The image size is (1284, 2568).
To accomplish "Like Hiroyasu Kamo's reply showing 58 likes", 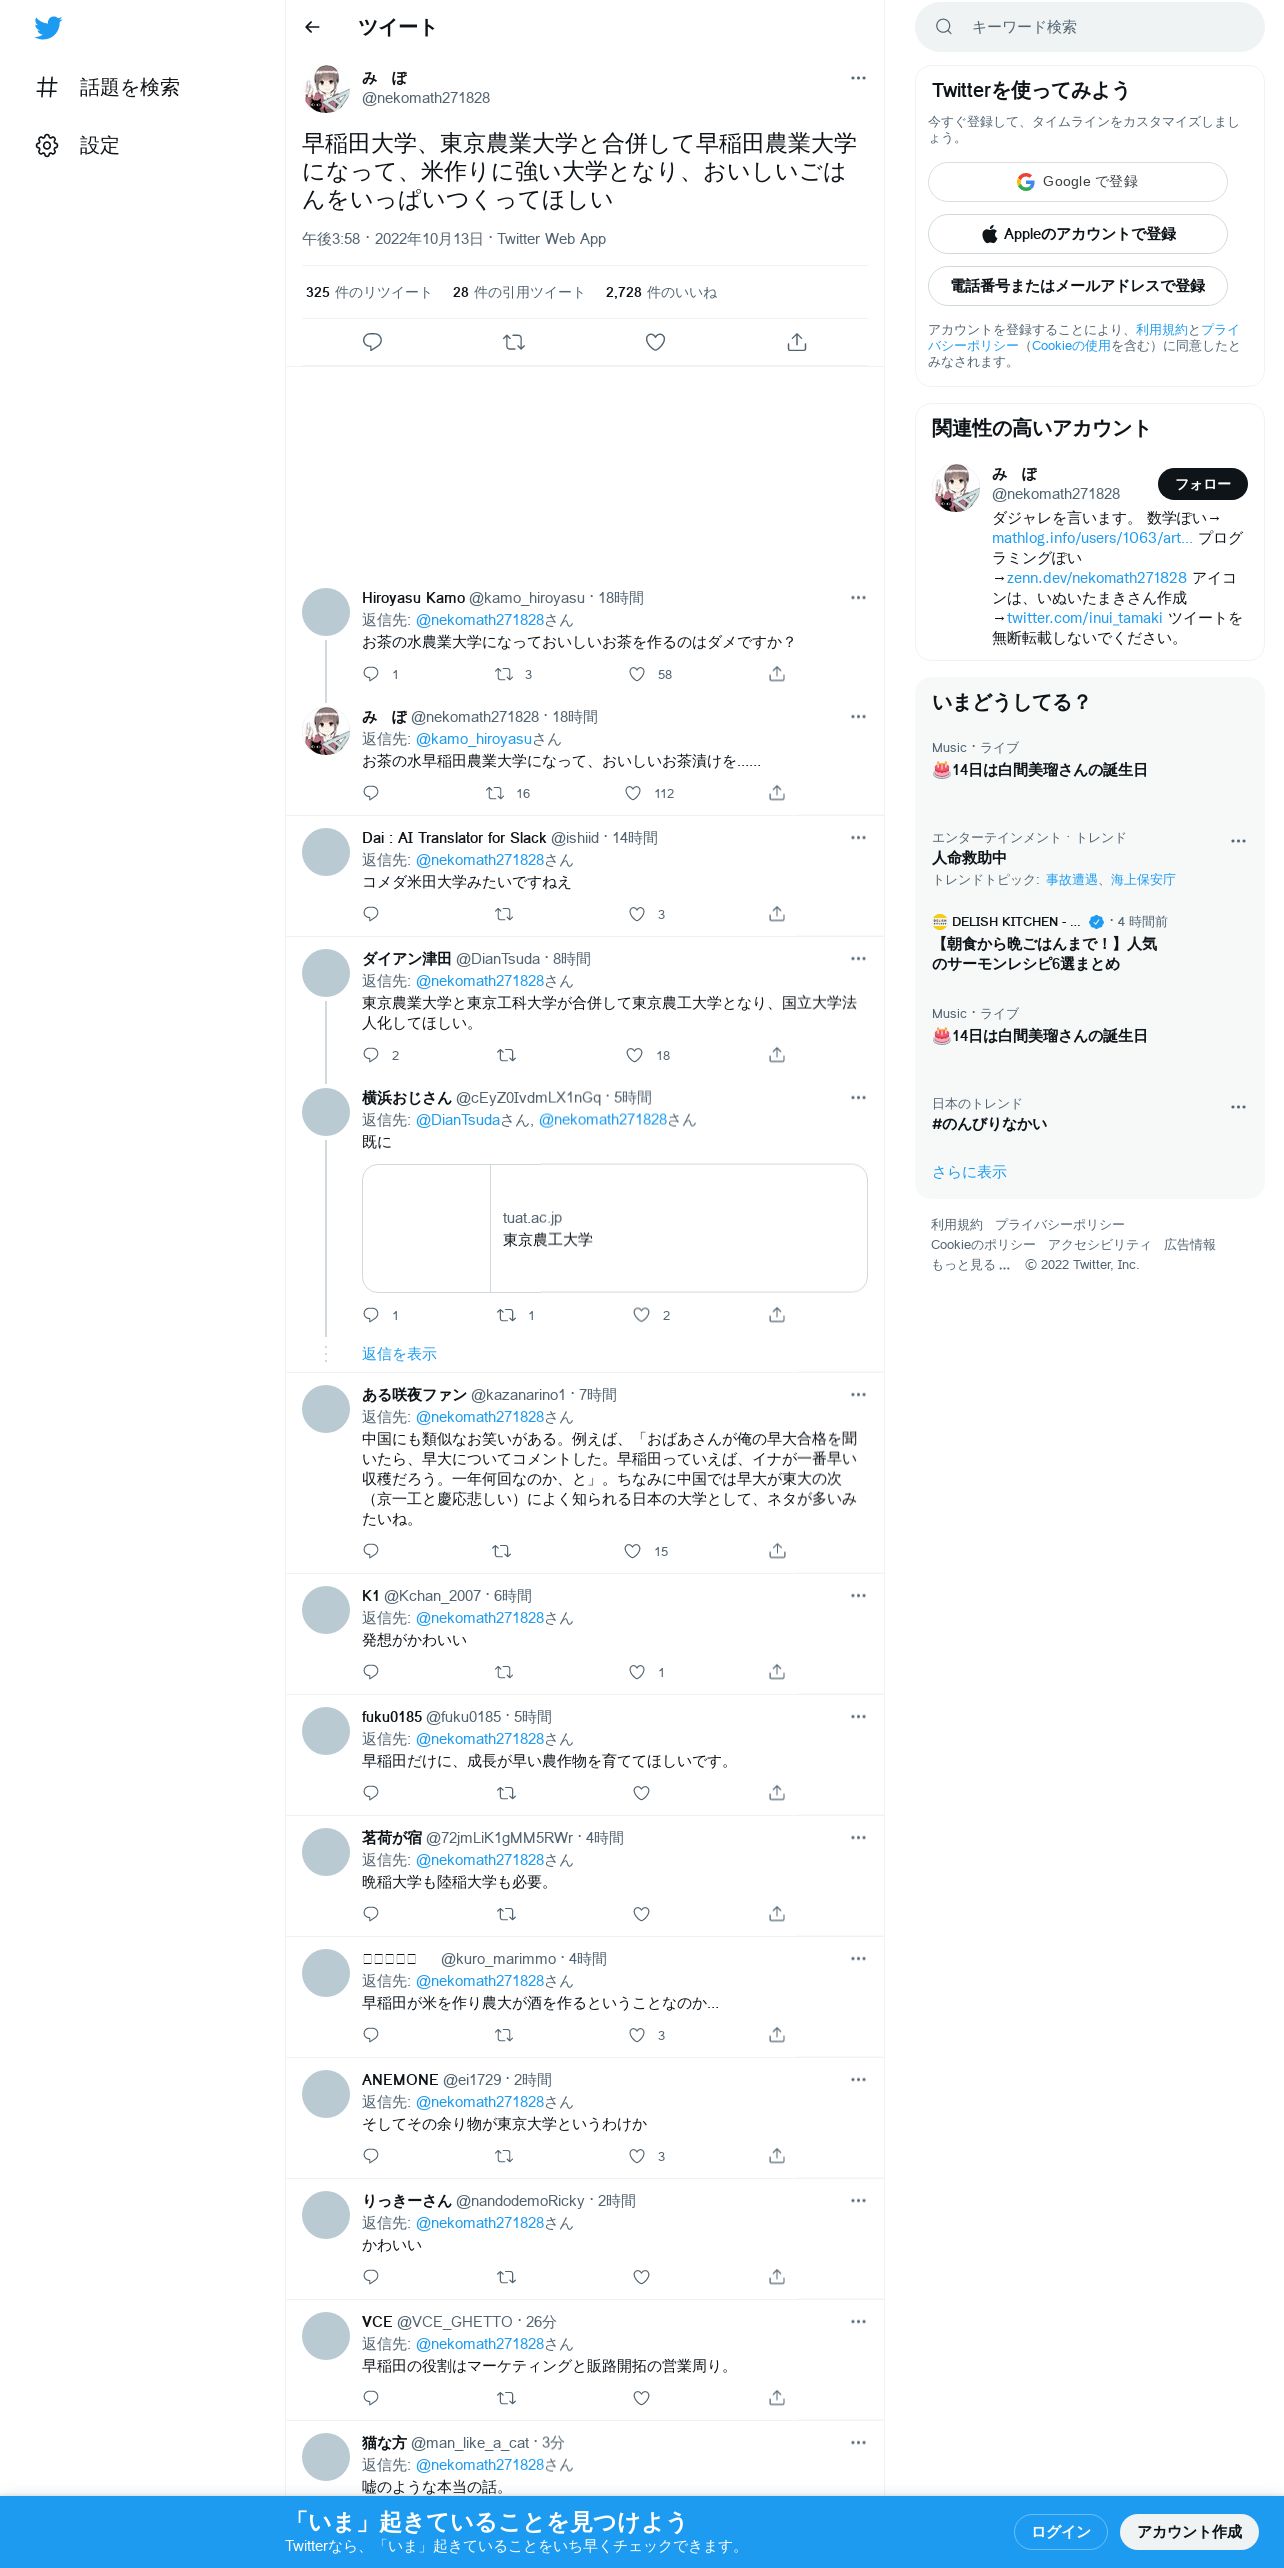I will pos(637,674).
